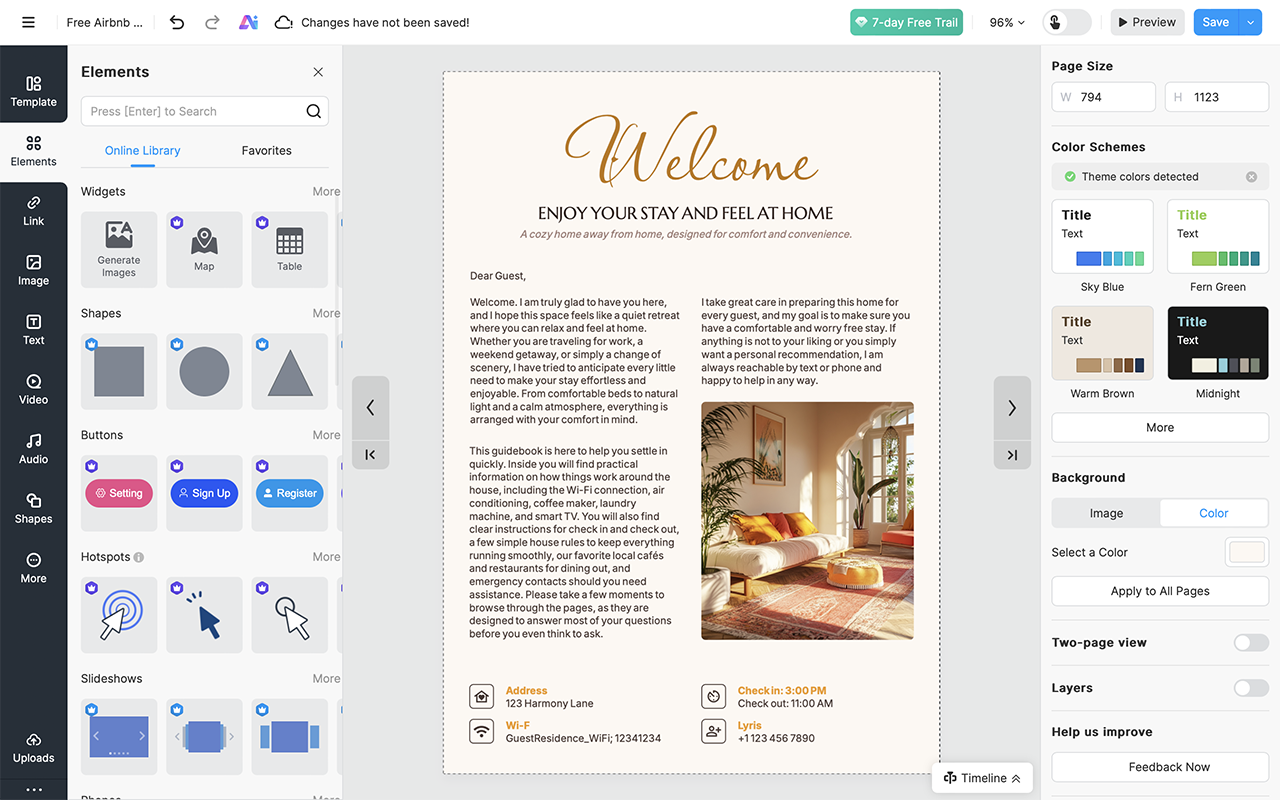Save the project
This screenshot has width=1280, height=800.
point(1216,22)
